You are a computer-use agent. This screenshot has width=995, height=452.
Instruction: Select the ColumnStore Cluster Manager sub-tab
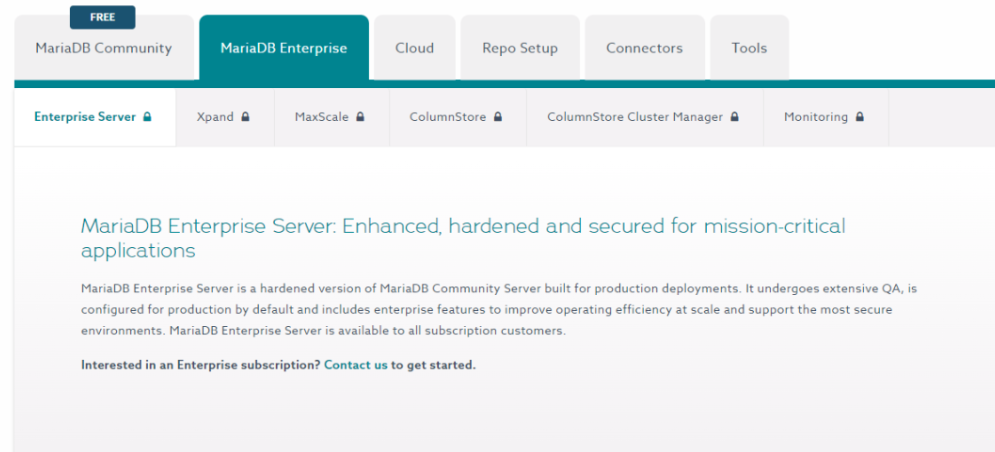point(645,117)
